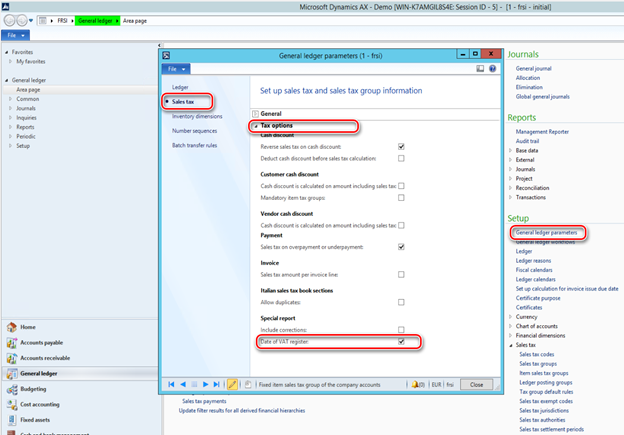Expand the General fast tab

click(x=255, y=114)
